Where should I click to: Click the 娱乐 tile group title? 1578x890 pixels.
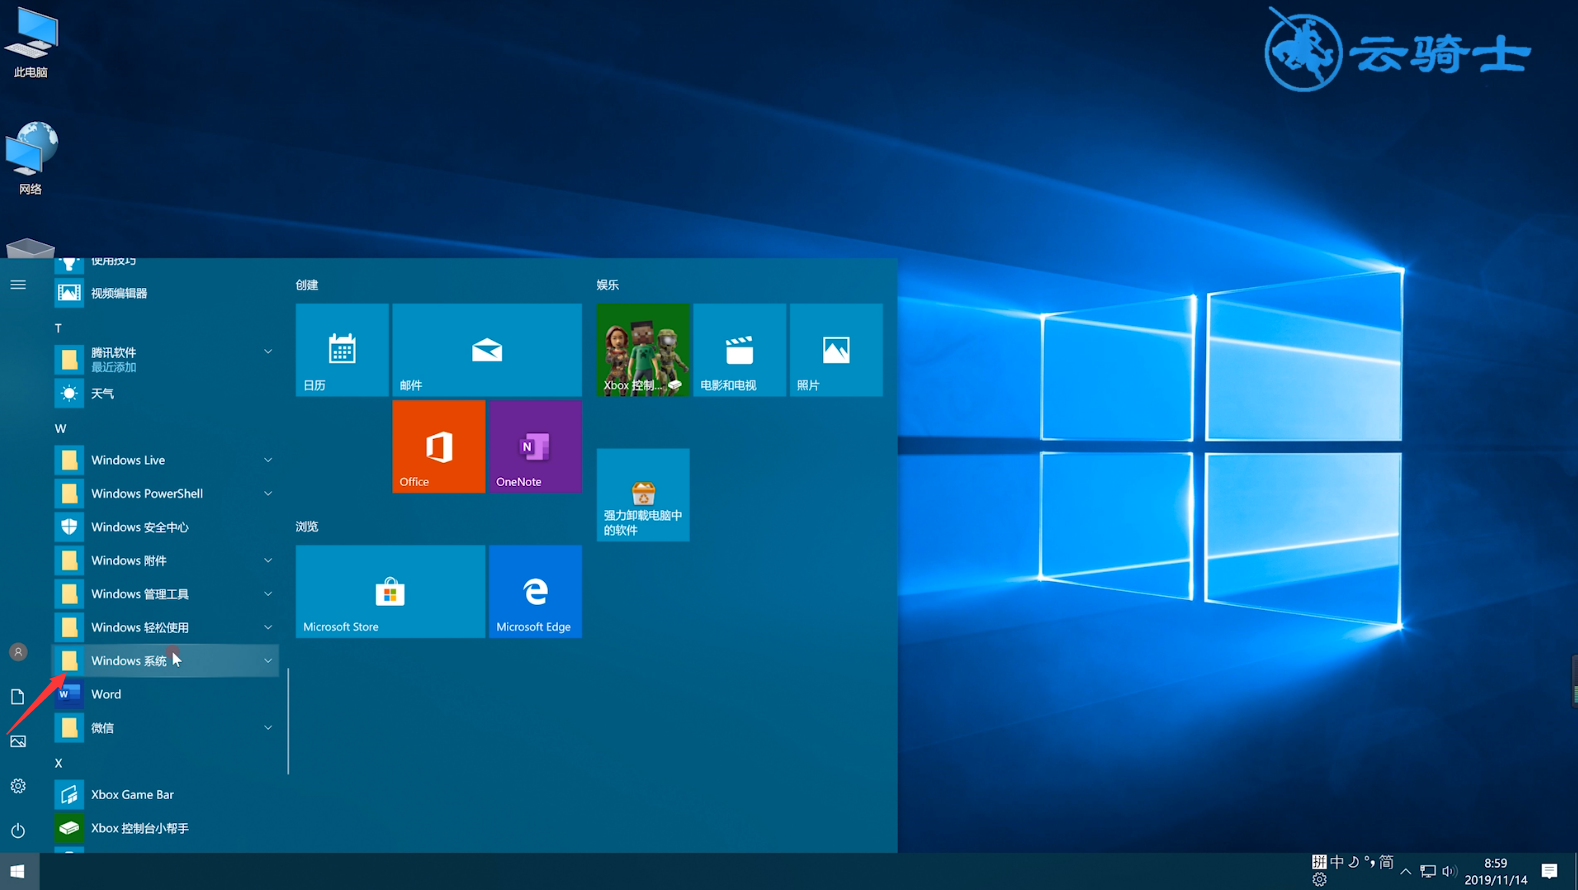point(608,285)
